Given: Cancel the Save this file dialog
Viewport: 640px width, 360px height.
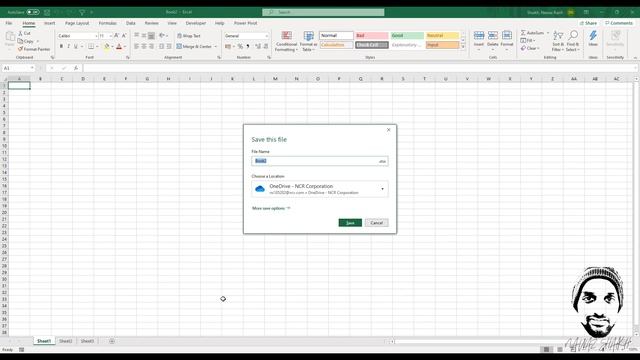Looking at the screenshot, I should tap(376, 222).
